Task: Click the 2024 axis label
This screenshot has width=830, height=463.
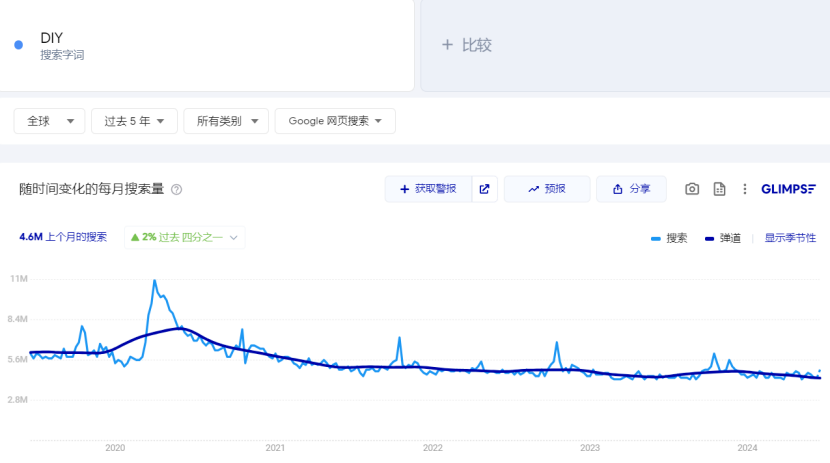Action: (x=747, y=448)
